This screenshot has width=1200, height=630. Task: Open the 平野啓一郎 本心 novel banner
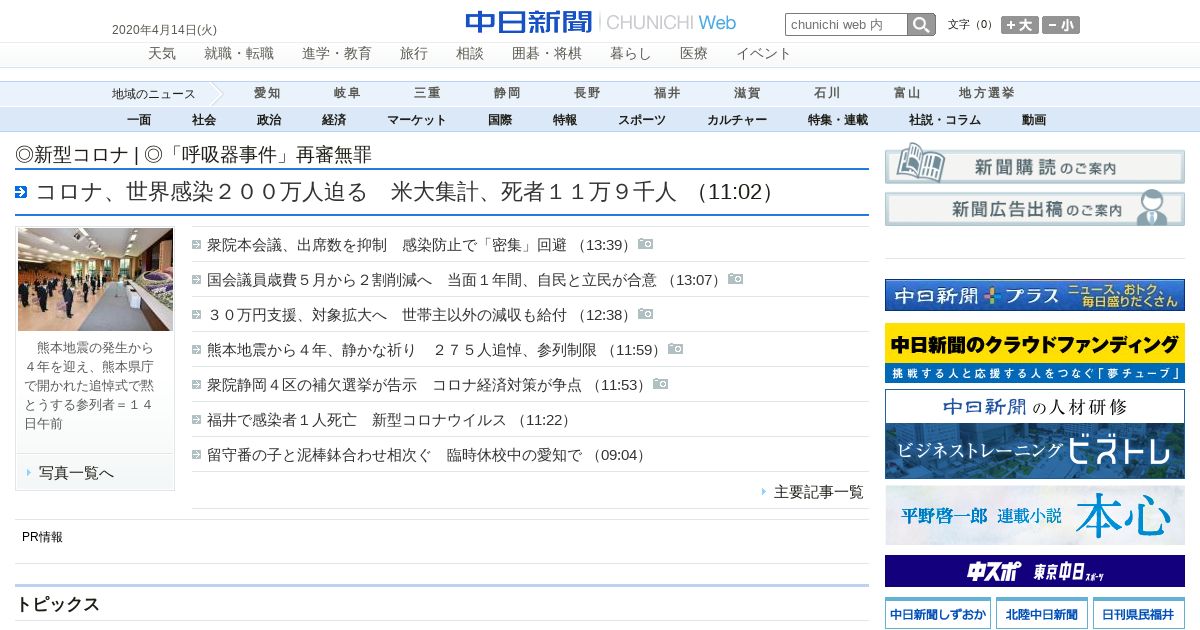click(x=1035, y=515)
